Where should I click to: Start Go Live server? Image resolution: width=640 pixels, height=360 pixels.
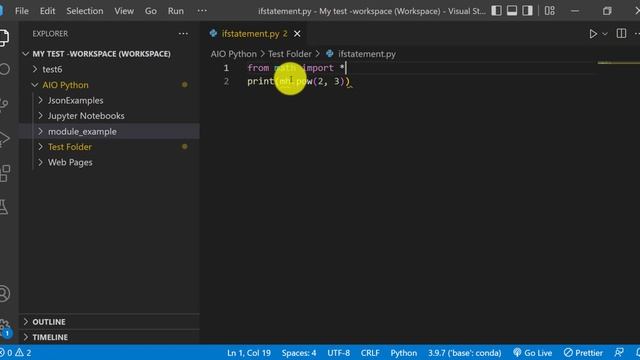point(532,353)
